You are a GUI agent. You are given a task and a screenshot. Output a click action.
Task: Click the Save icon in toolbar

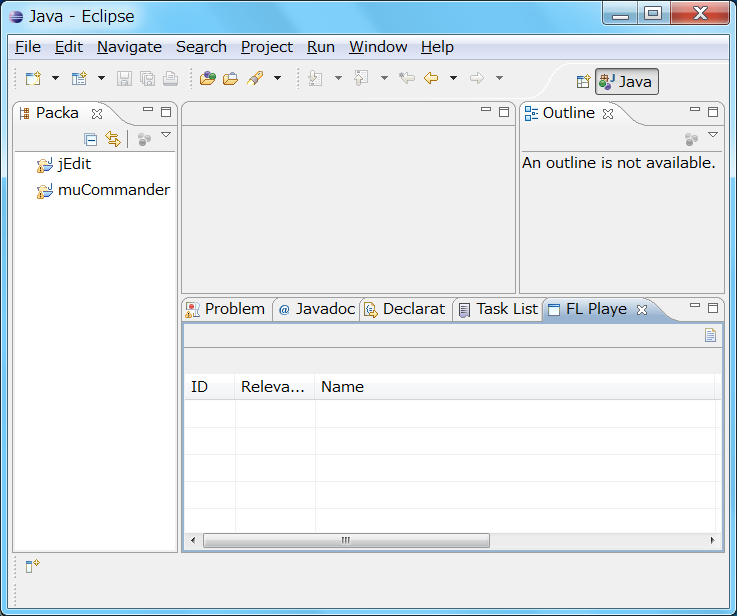[124, 78]
